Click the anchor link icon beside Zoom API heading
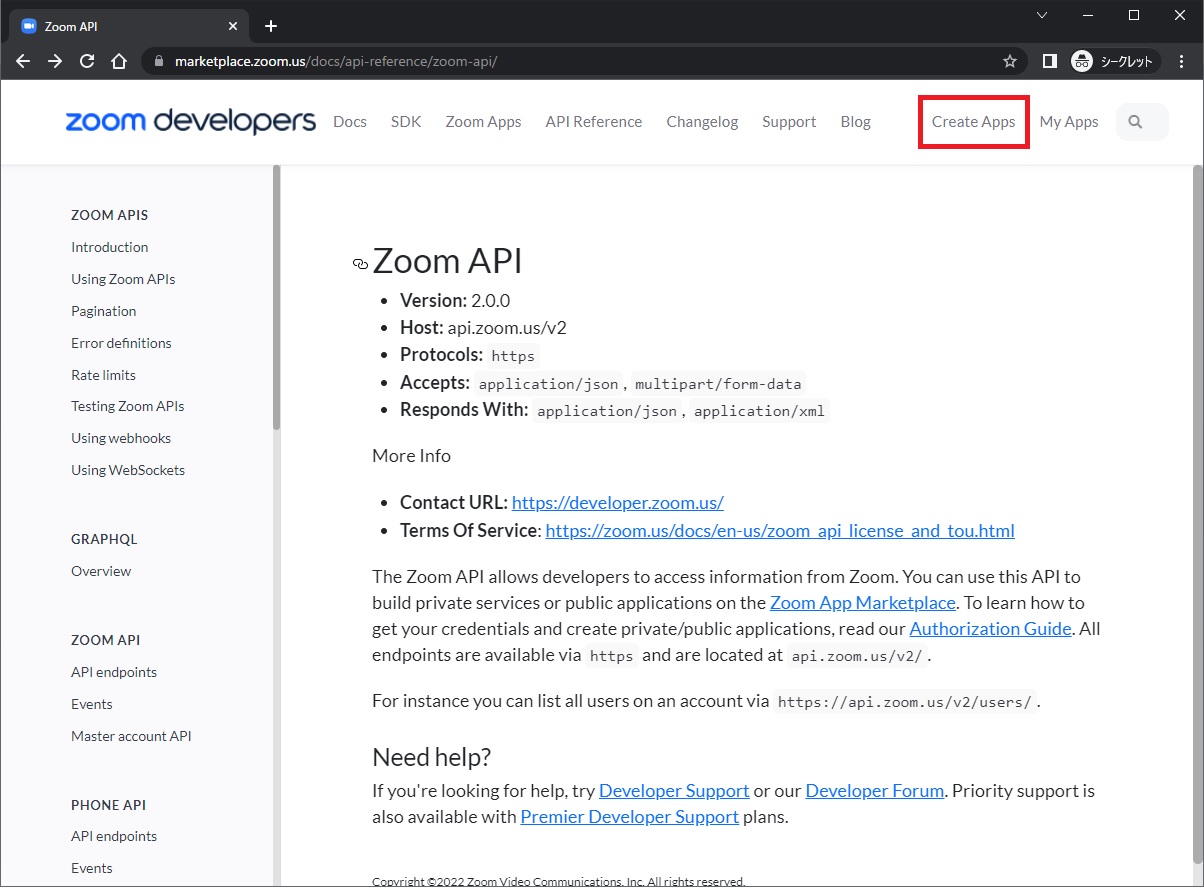 [360, 264]
